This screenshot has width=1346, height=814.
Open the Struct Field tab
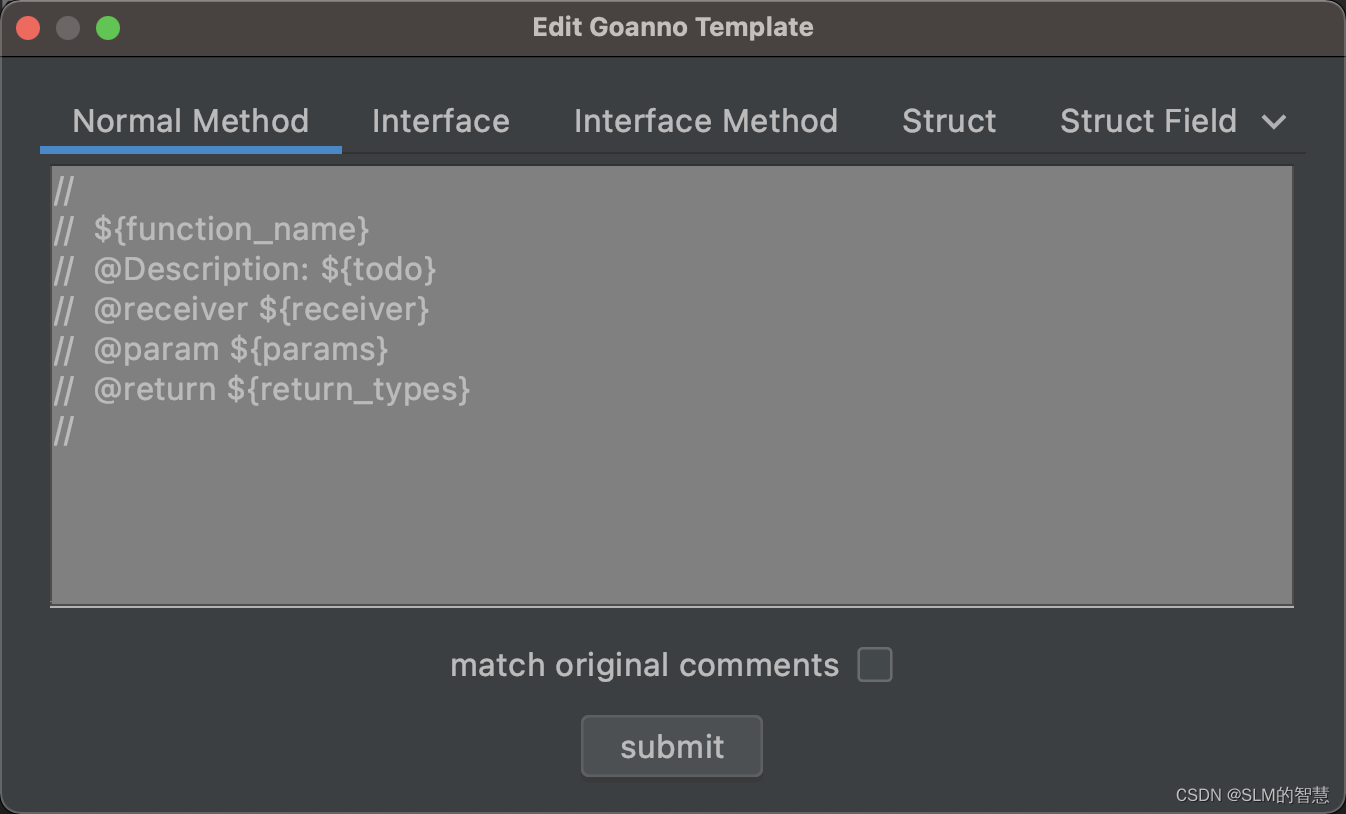1148,122
